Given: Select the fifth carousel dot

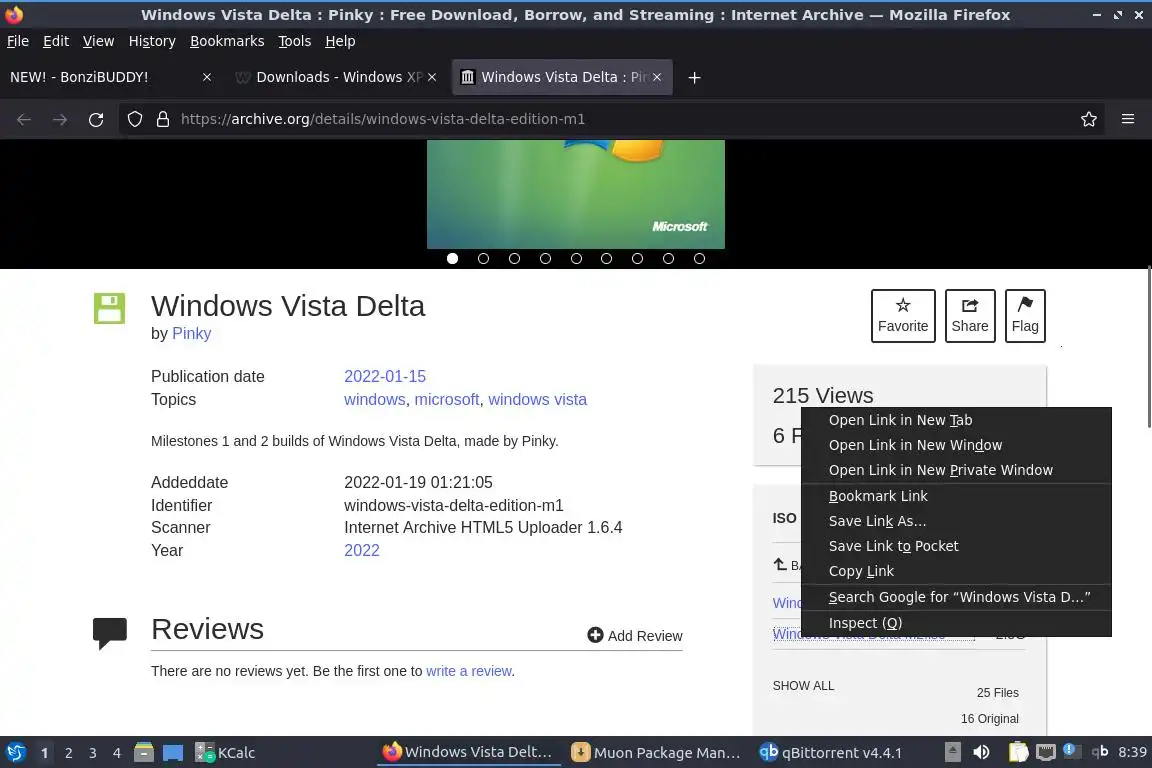Looking at the screenshot, I should pyautogui.click(x=576, y=259).
